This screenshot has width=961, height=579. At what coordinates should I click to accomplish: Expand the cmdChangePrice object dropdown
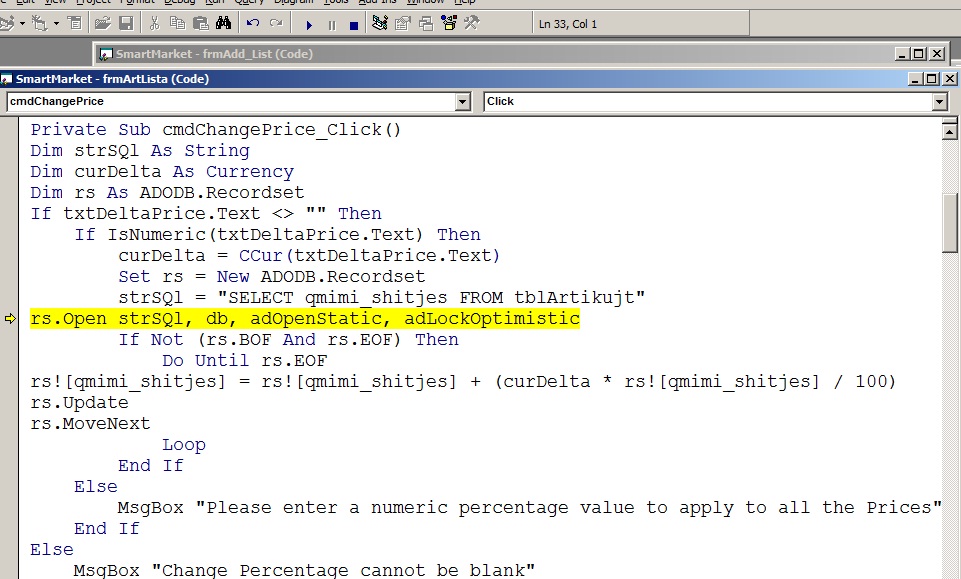(463, 102)
